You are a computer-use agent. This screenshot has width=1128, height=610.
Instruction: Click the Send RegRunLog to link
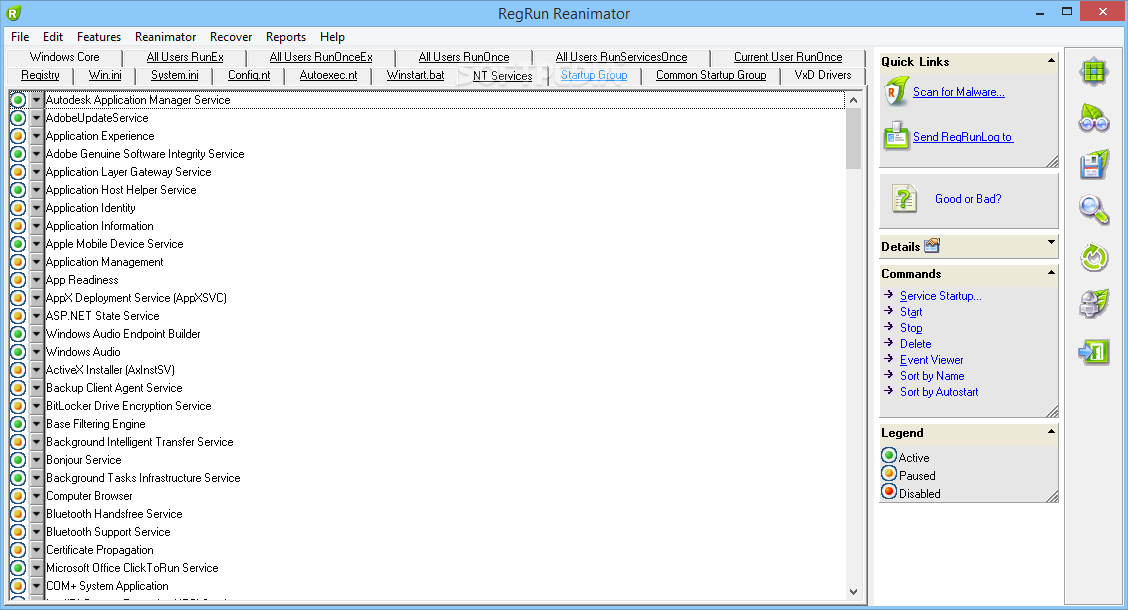pyautogui.click(x=963, y=137)
